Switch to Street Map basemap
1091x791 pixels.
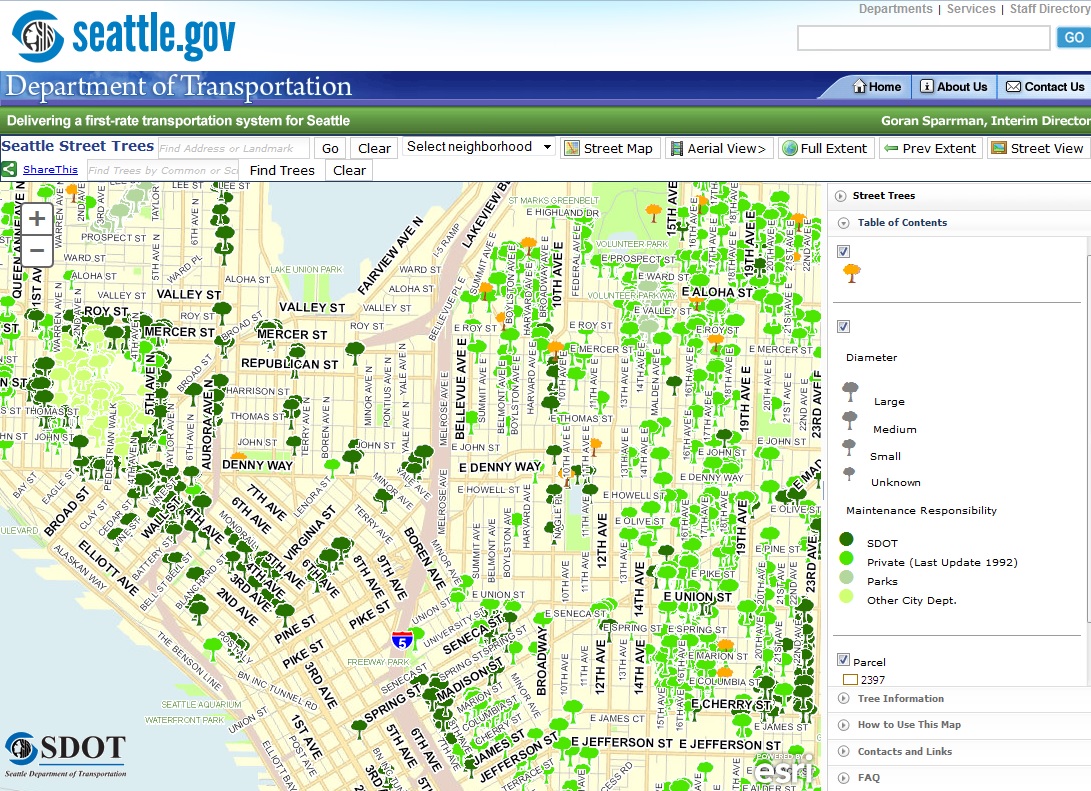click(609, 147)
